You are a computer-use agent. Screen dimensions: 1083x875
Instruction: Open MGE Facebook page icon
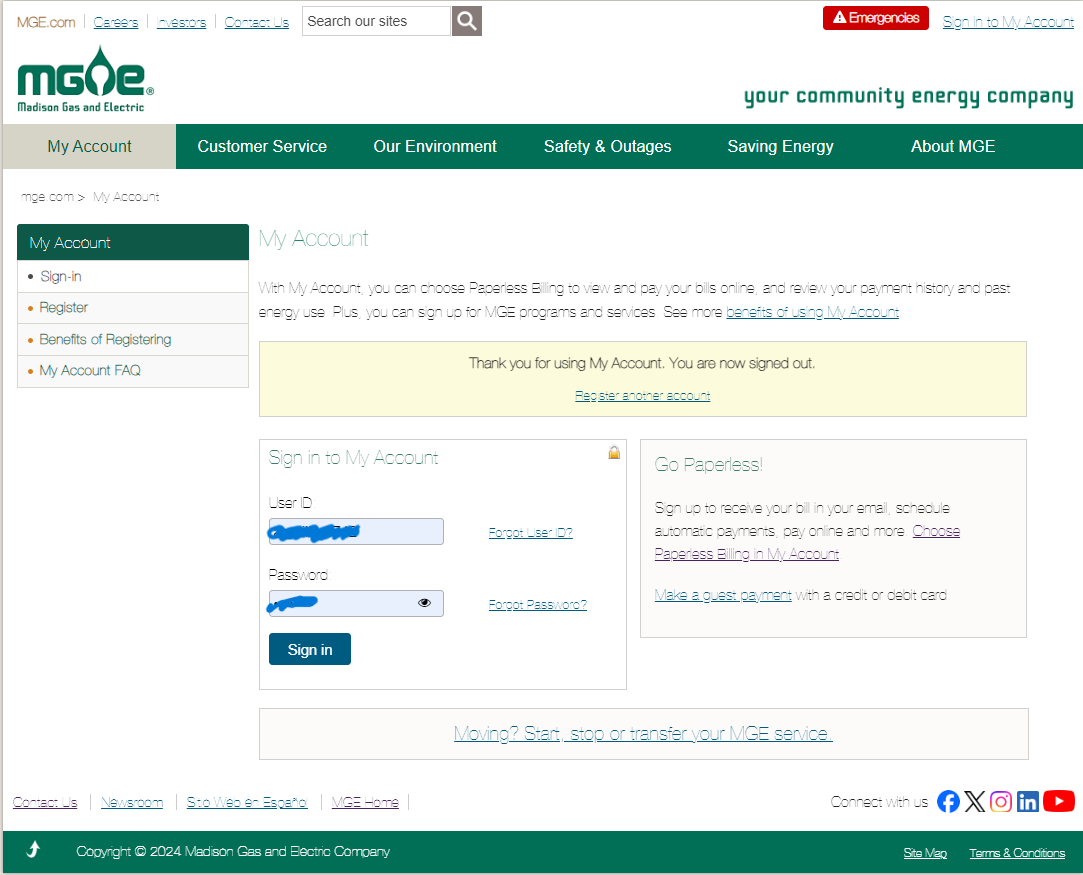click(x=948, y=801)
